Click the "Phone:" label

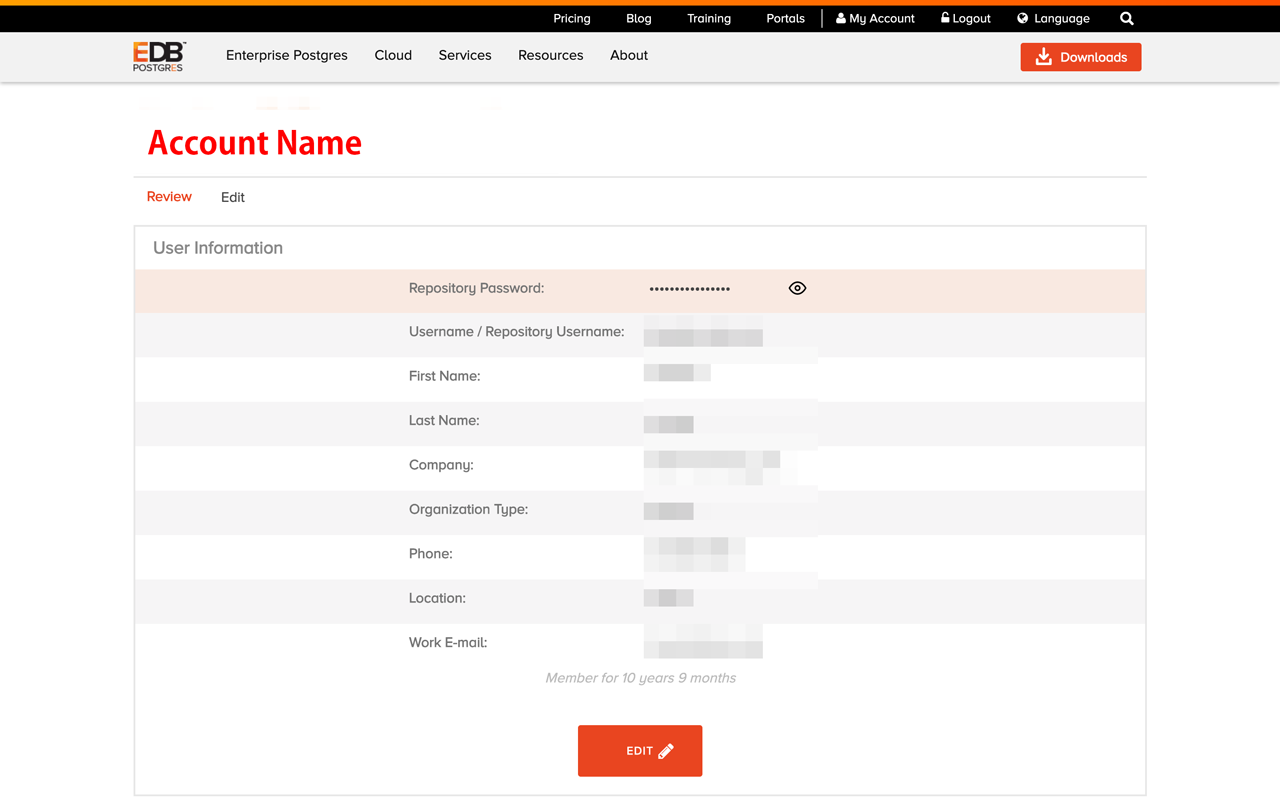pos(431,554)
